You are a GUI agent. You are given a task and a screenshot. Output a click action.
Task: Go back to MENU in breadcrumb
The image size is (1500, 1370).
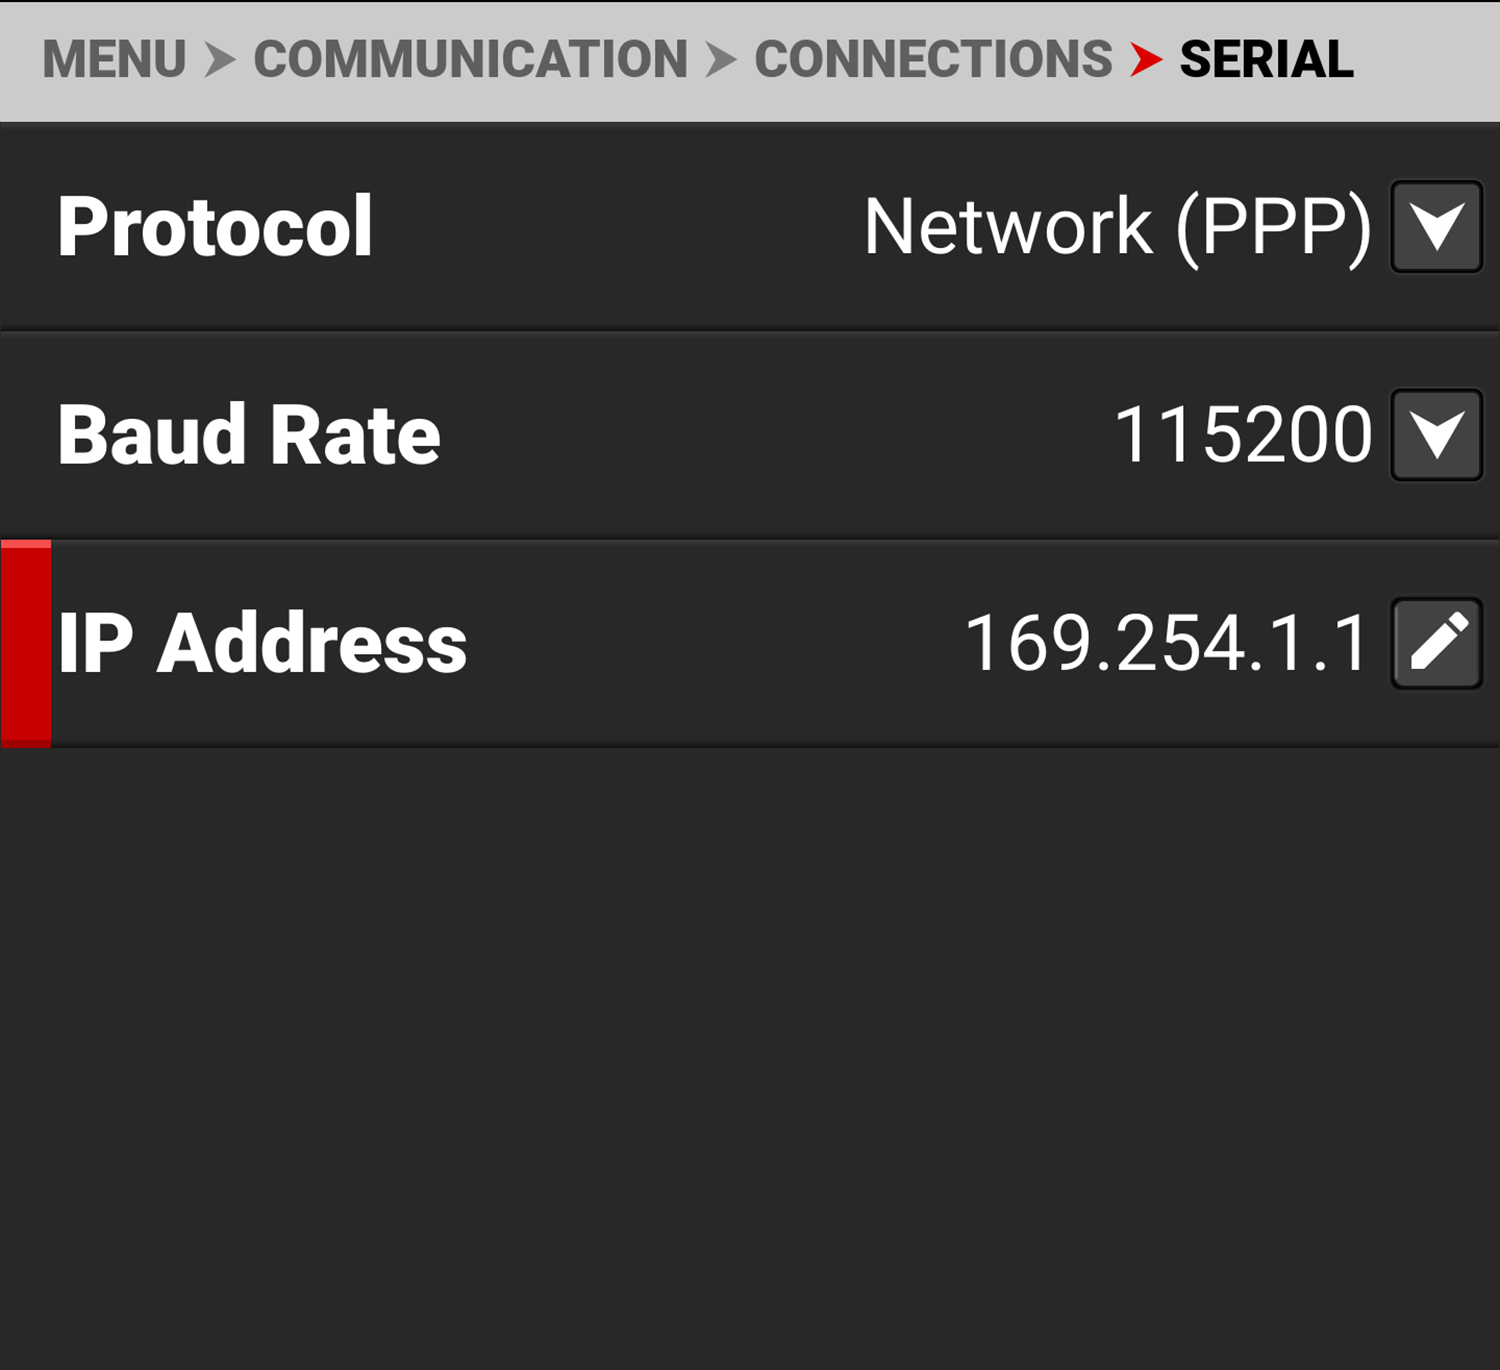point(114,60)
